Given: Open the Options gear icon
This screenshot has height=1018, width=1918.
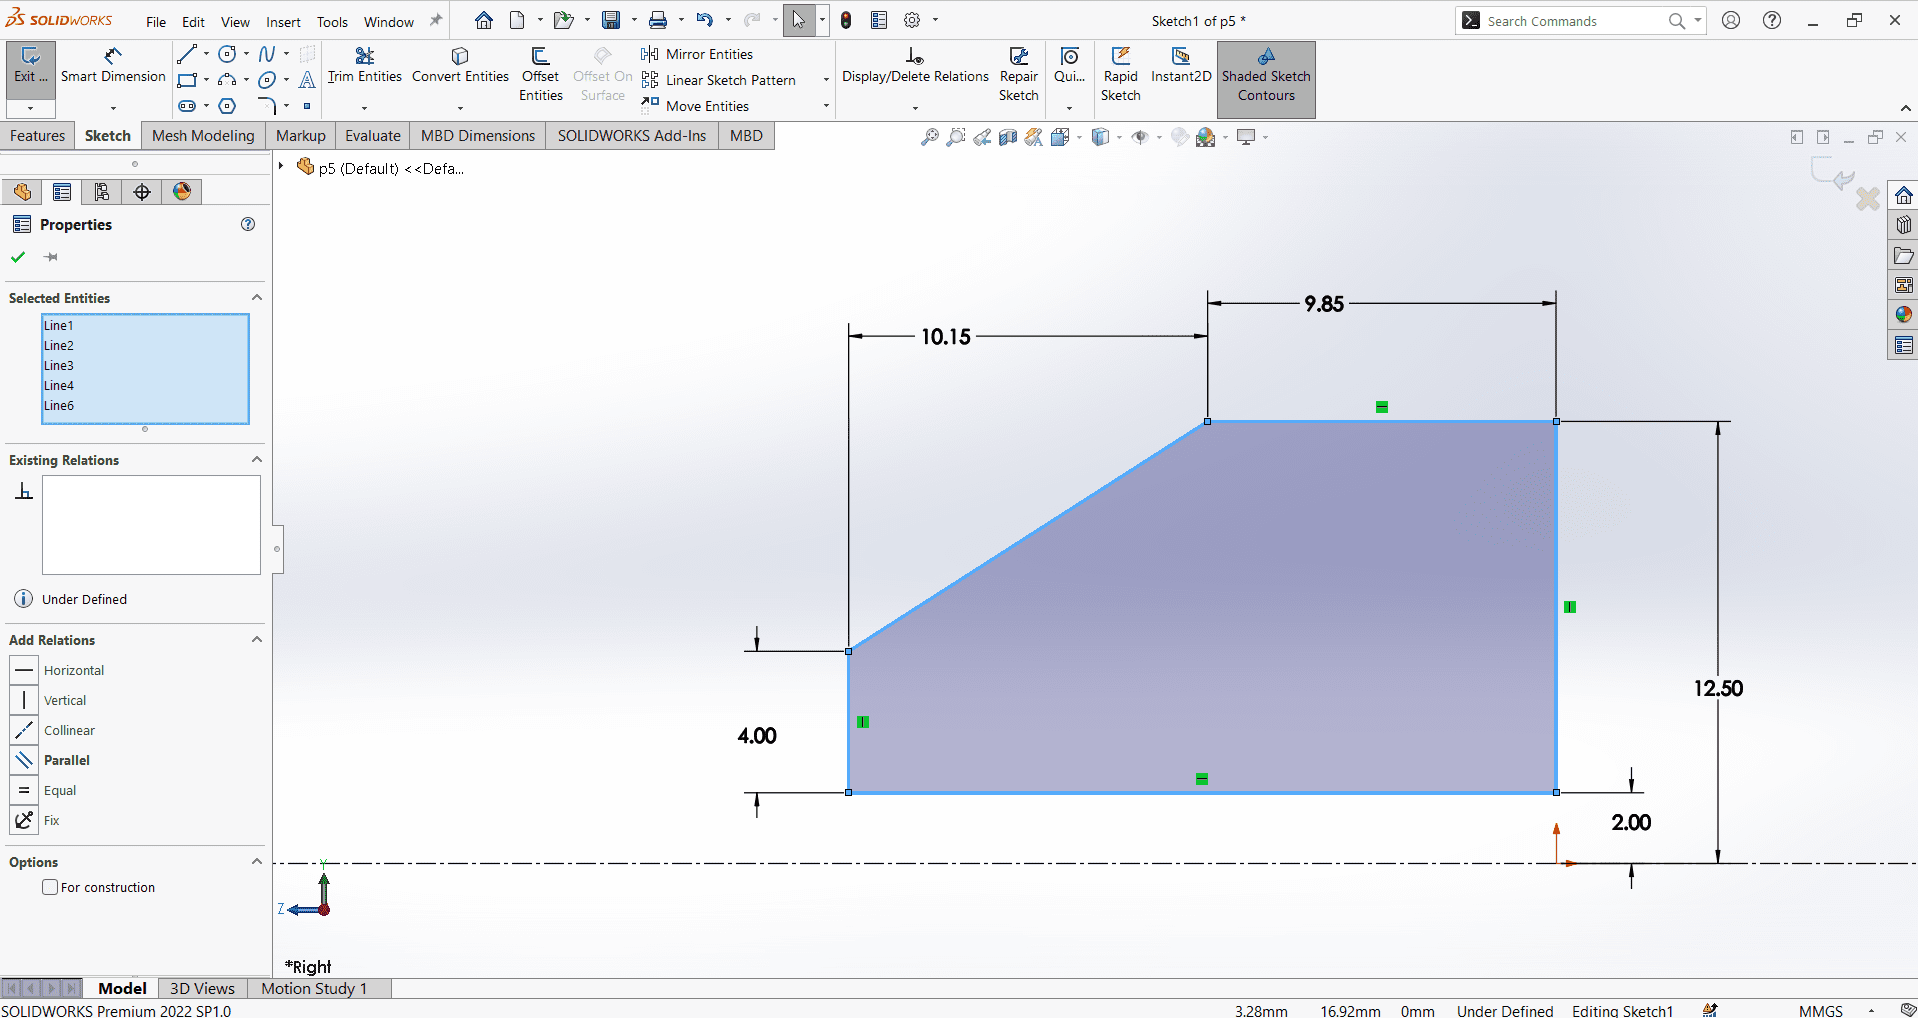Looking at the screenshot, I should [x=912, y=20].
